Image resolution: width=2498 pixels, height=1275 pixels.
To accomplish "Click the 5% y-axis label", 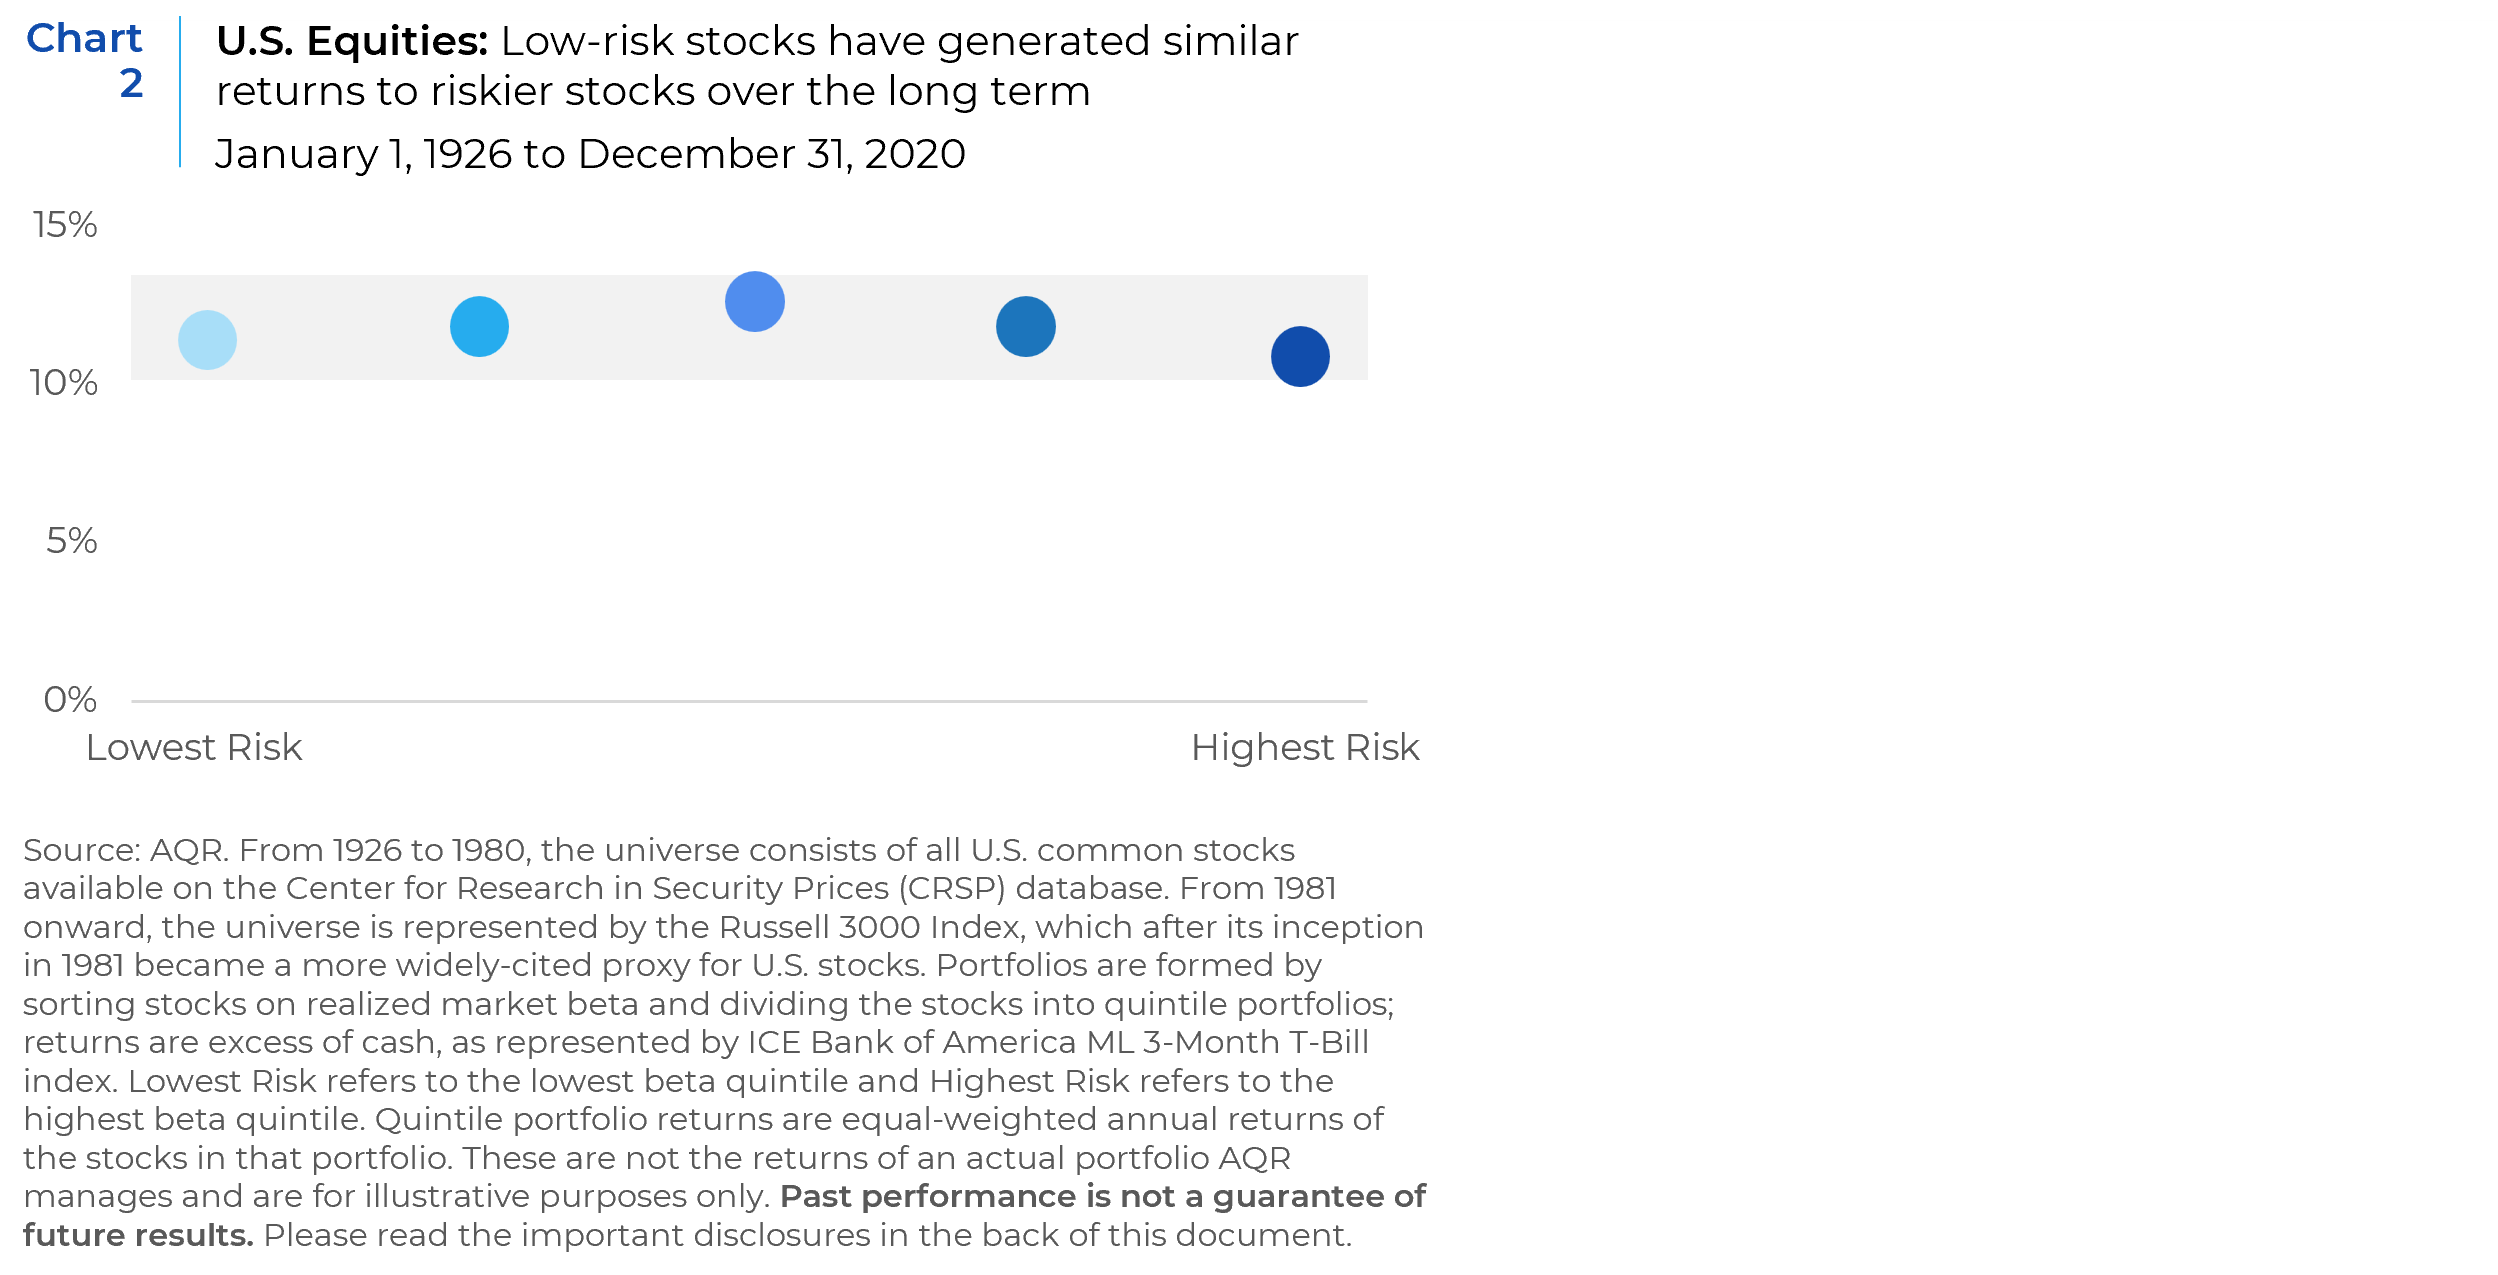I will click(71, 540).
